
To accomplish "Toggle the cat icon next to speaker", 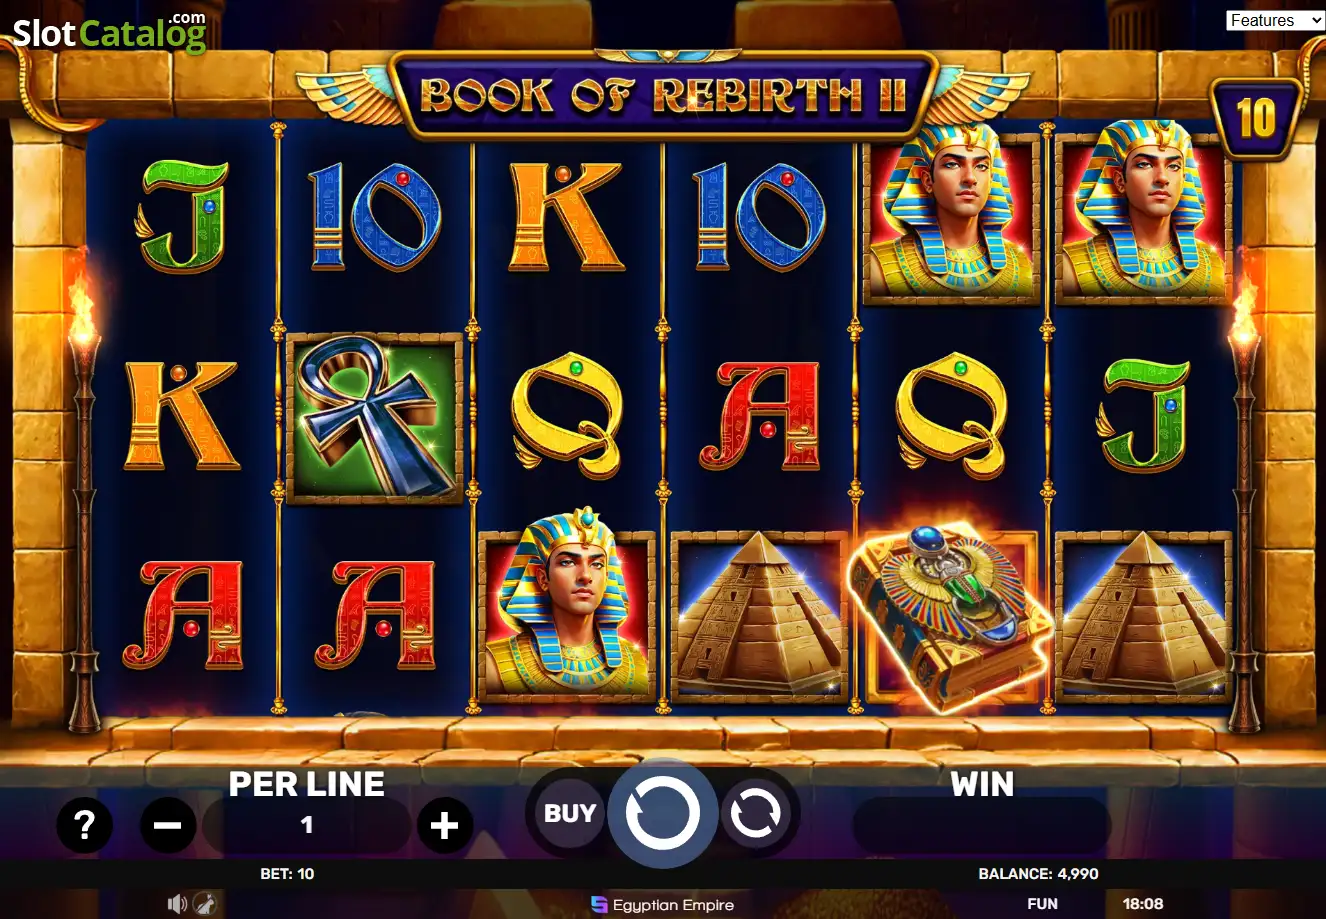I will coord(204,903).
